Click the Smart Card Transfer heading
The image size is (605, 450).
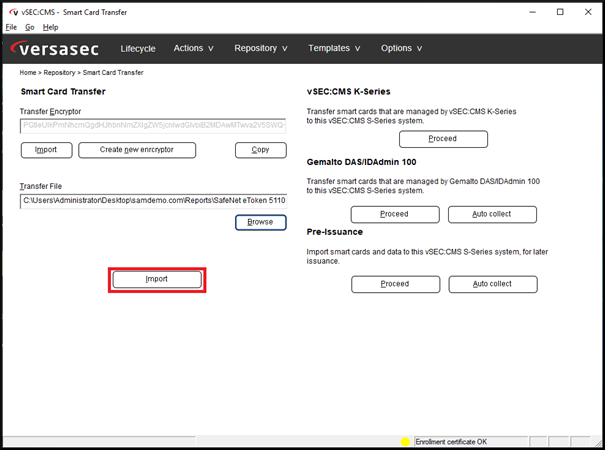coord(63,92)
